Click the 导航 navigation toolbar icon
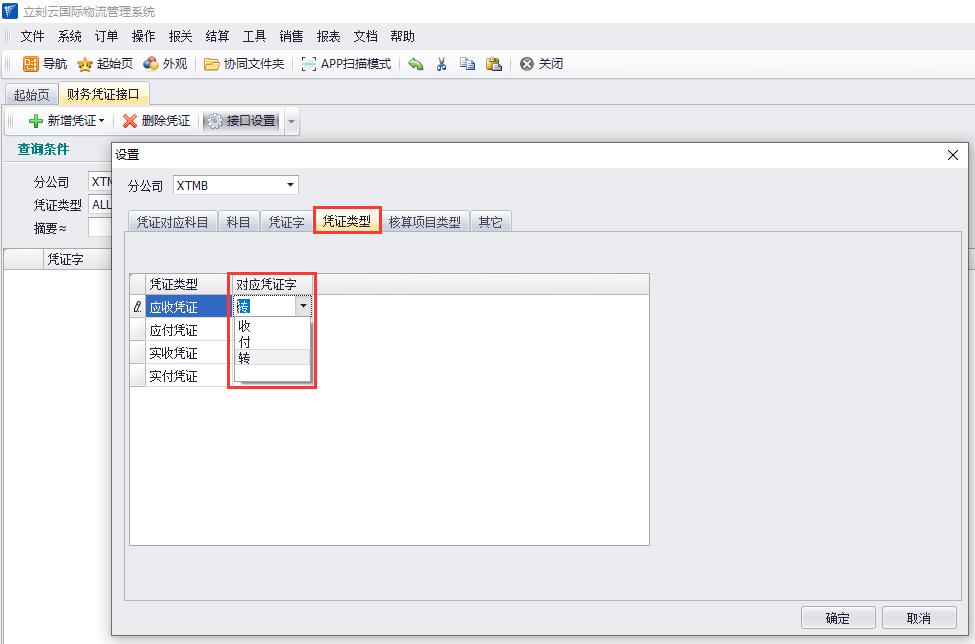Viewport: 975px width, 644px height. click(x=44, y=64)
